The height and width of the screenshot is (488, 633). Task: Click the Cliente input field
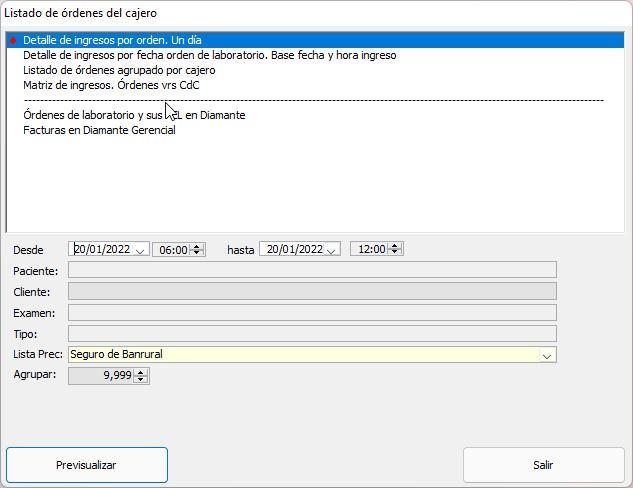pyautogui.click(x=311, y=291)
